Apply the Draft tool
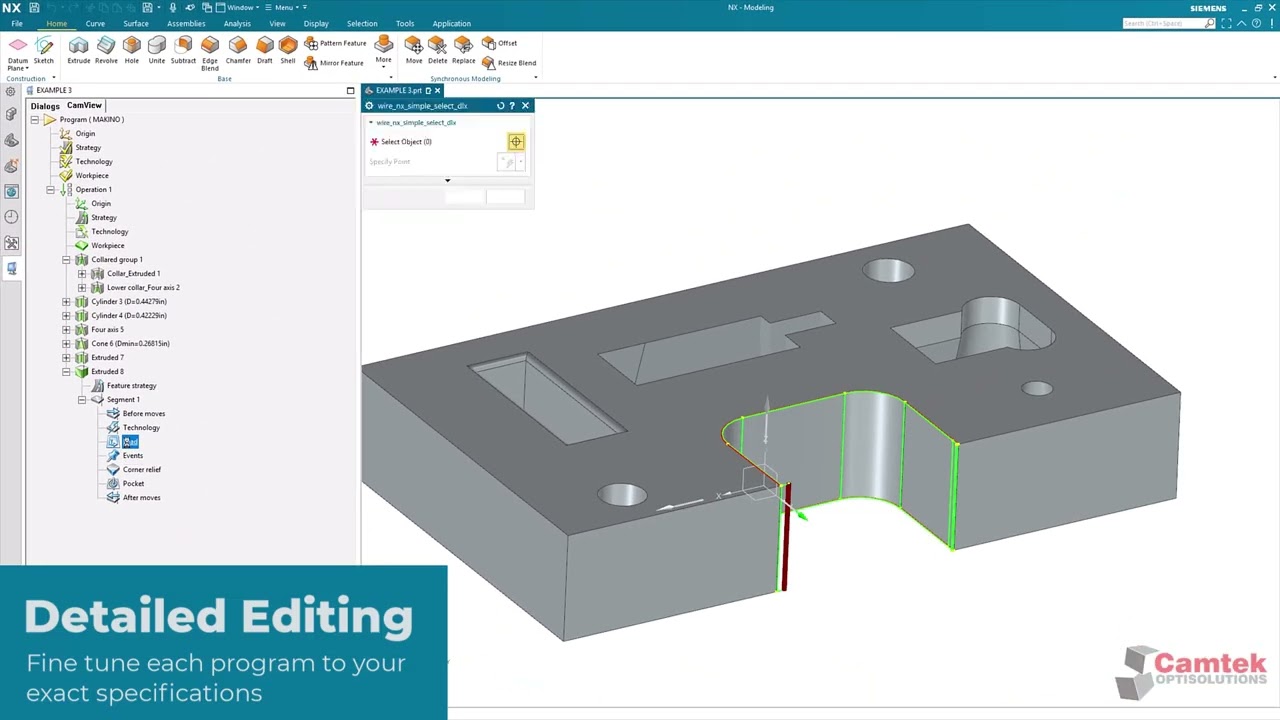This screenshot has width=1280, height=720. pos(264,50)
